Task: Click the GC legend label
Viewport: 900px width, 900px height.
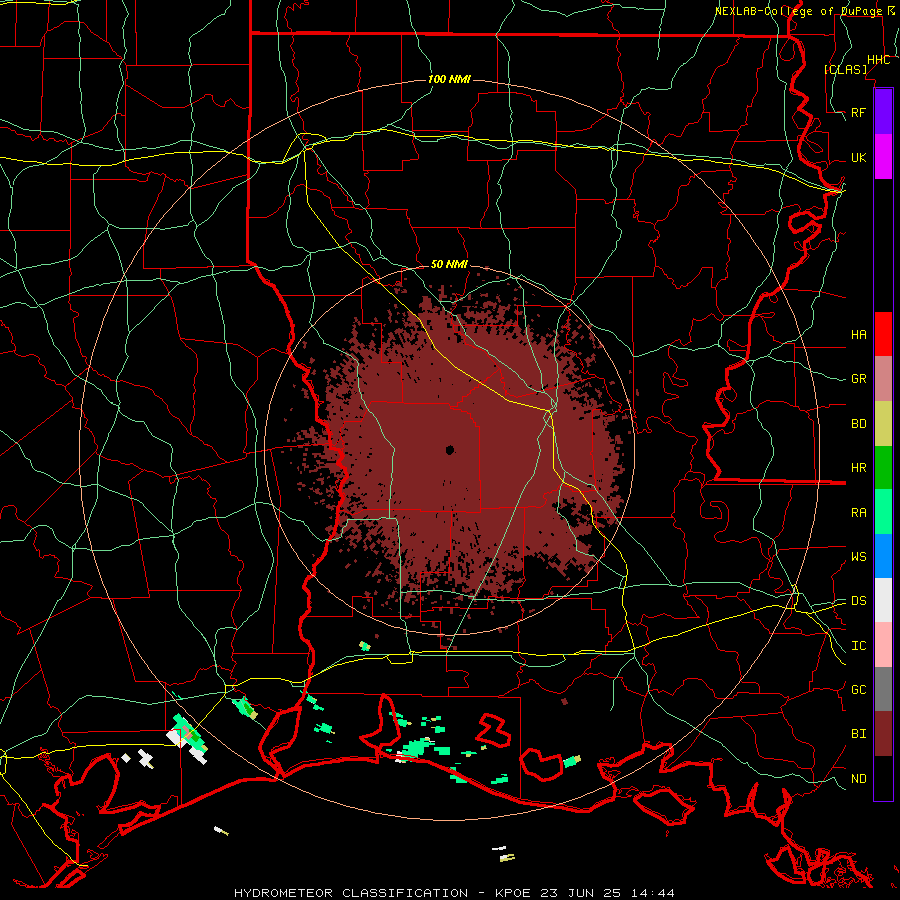Action: tap(858, 690)
